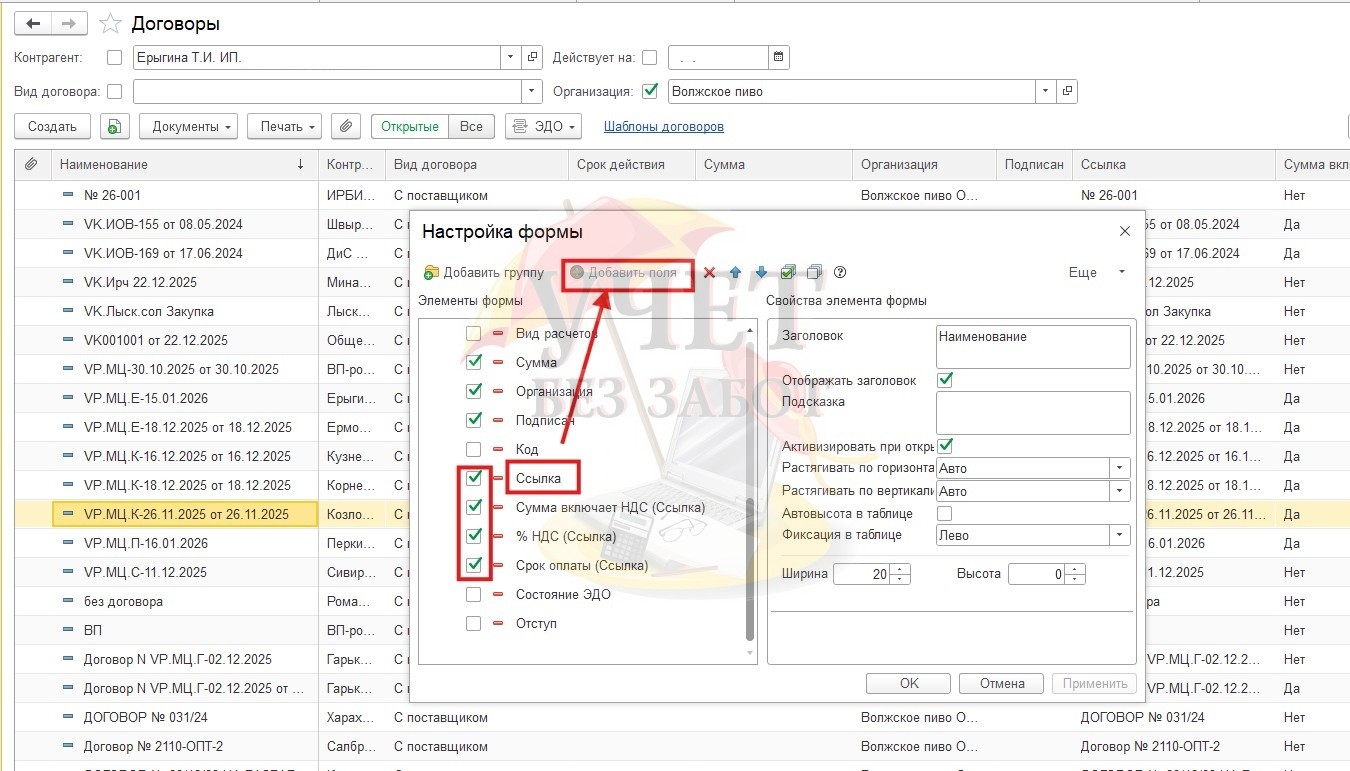This screenshot has height=771, width=1350.
Task: Expand the Фиксация в таблице dropdown
Action: point(1119,536)
